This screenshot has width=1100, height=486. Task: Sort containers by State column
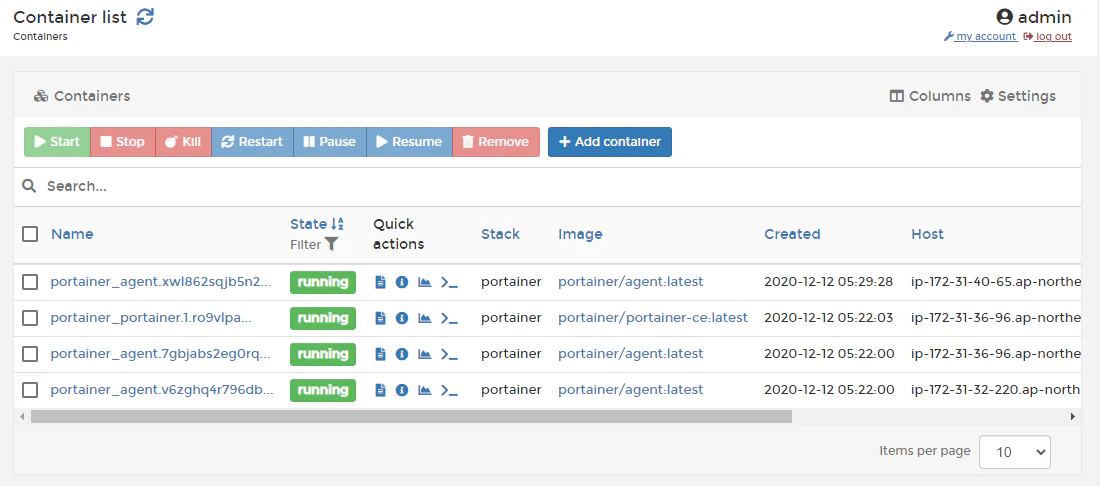click(316, 224)
